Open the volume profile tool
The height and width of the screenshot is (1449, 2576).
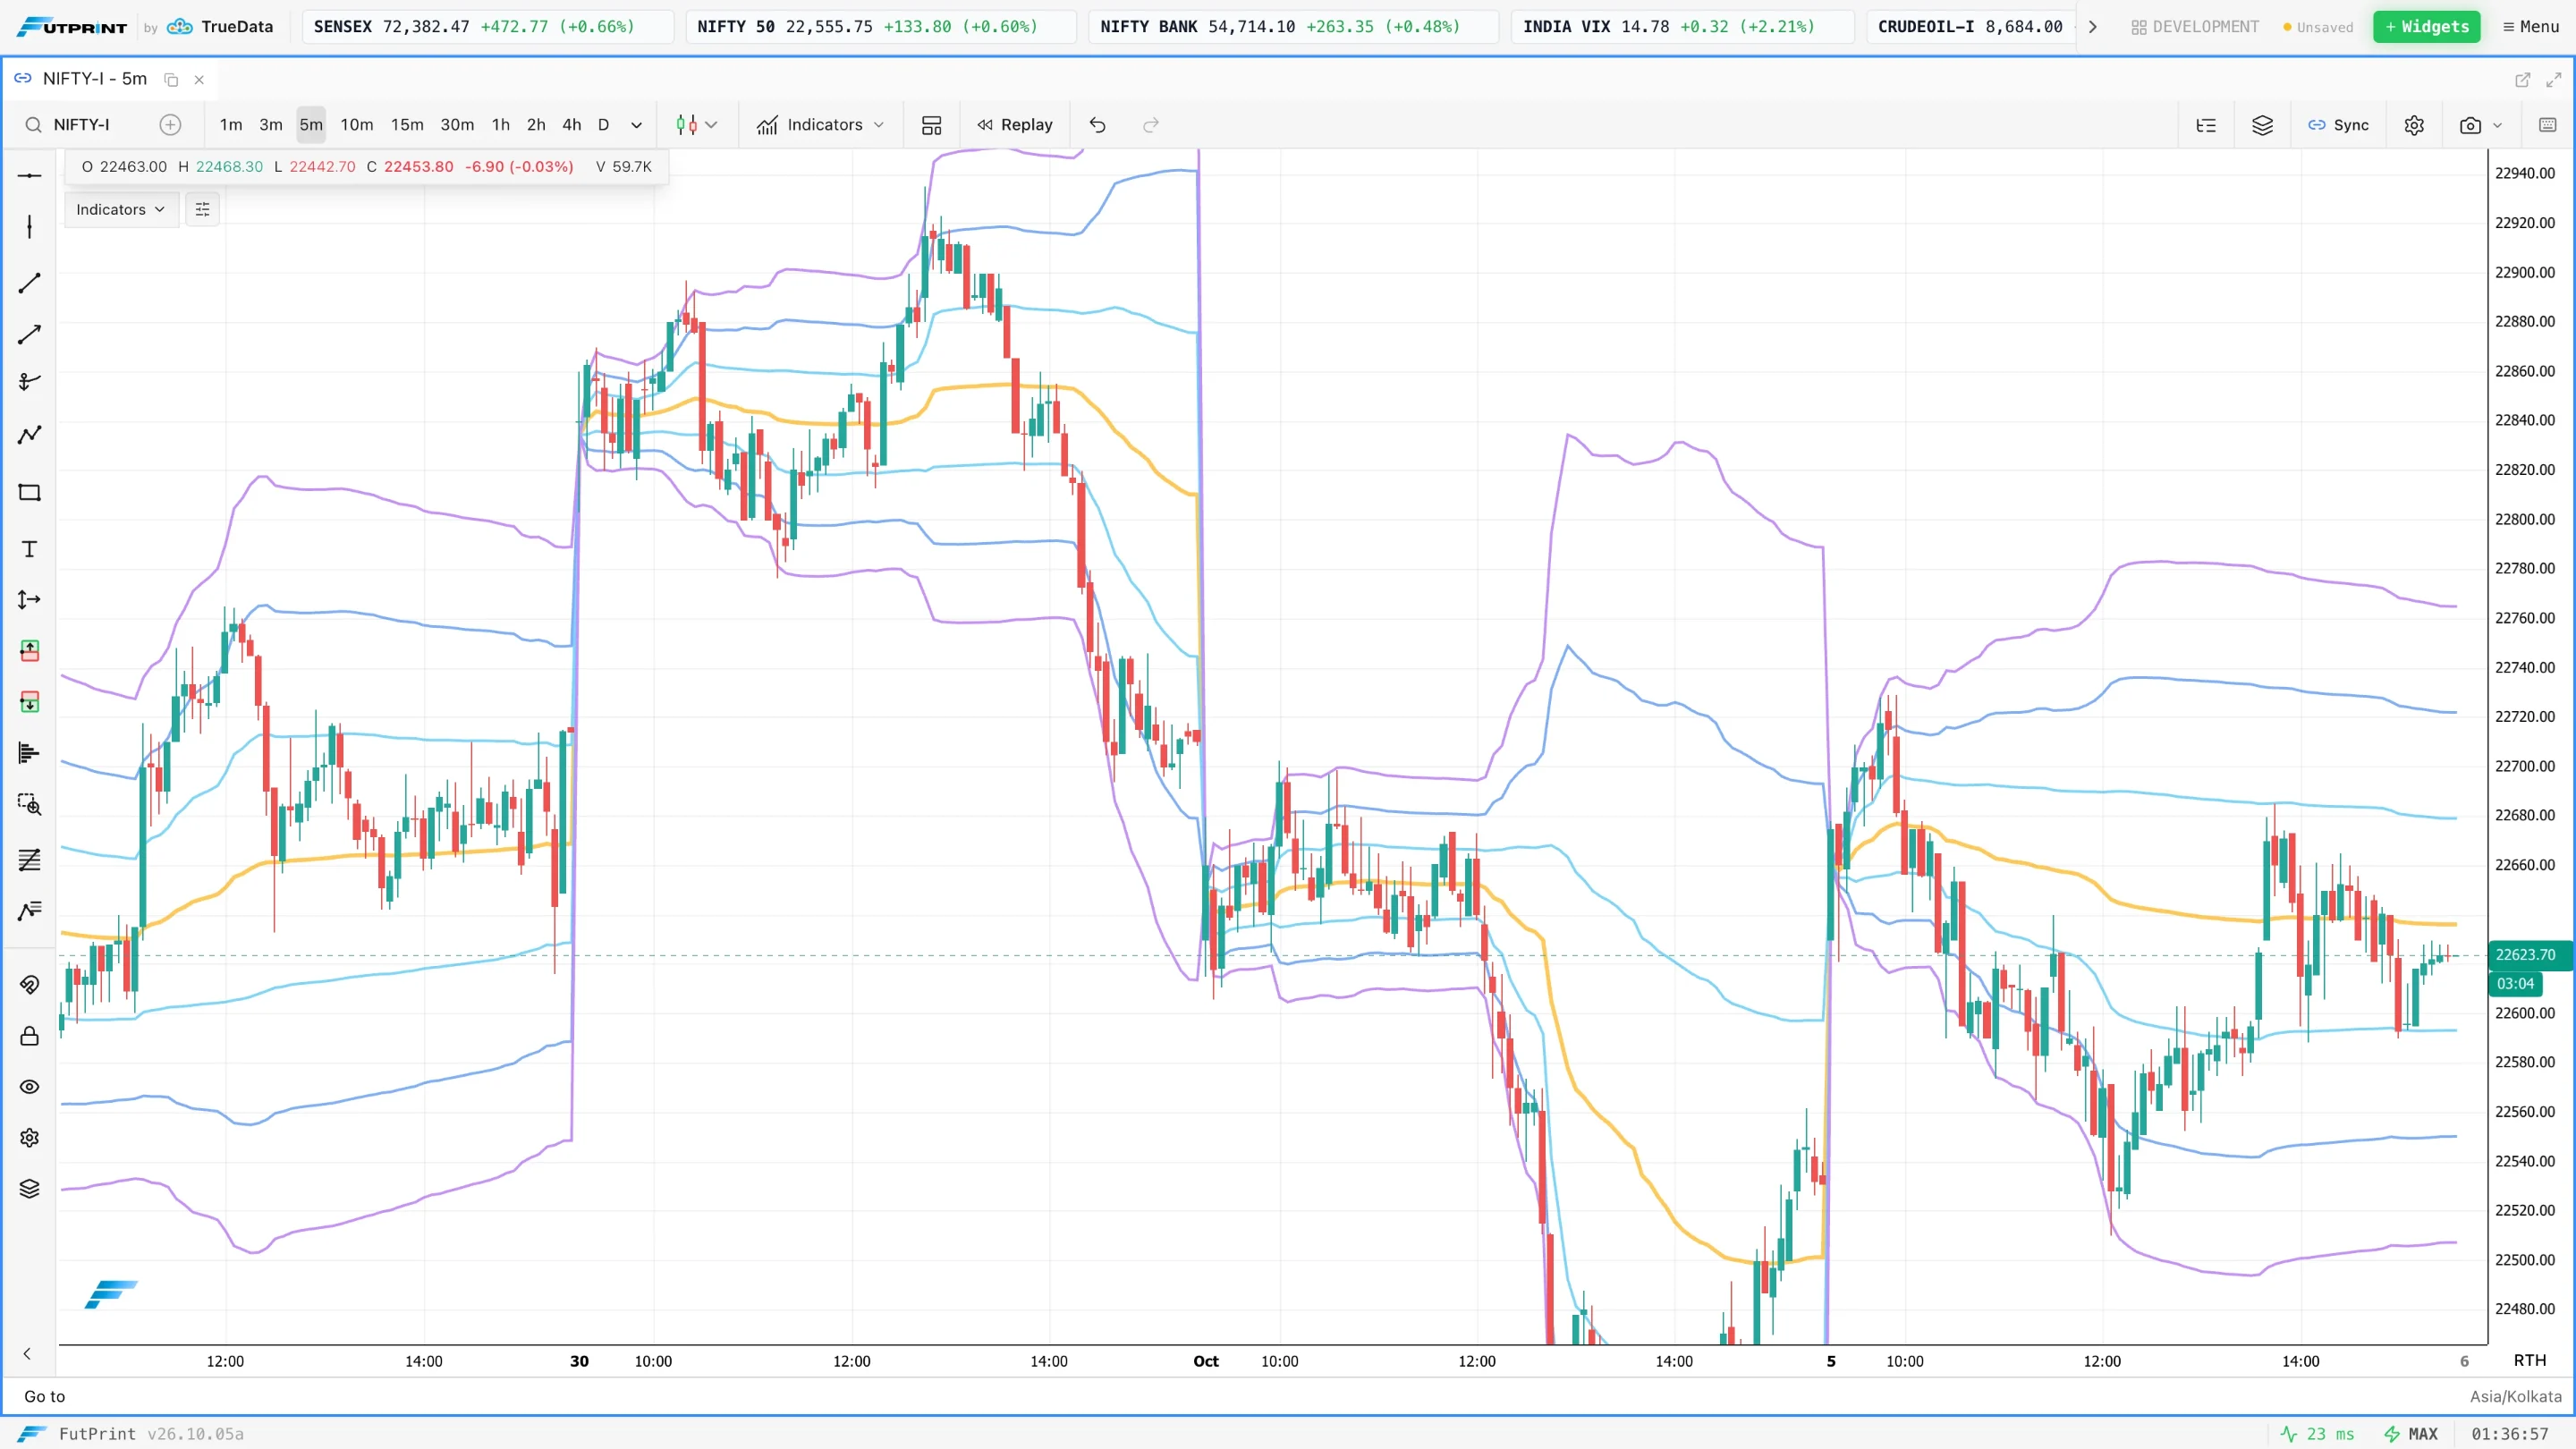click(29, 753)
